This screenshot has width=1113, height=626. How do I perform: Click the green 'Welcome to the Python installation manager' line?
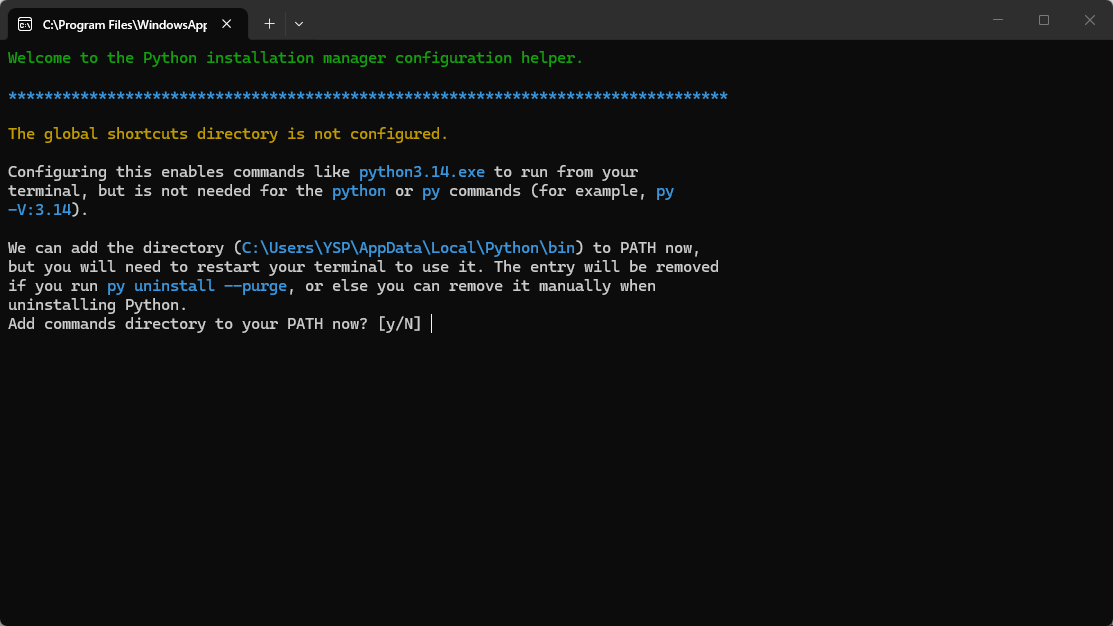point(295,58)
